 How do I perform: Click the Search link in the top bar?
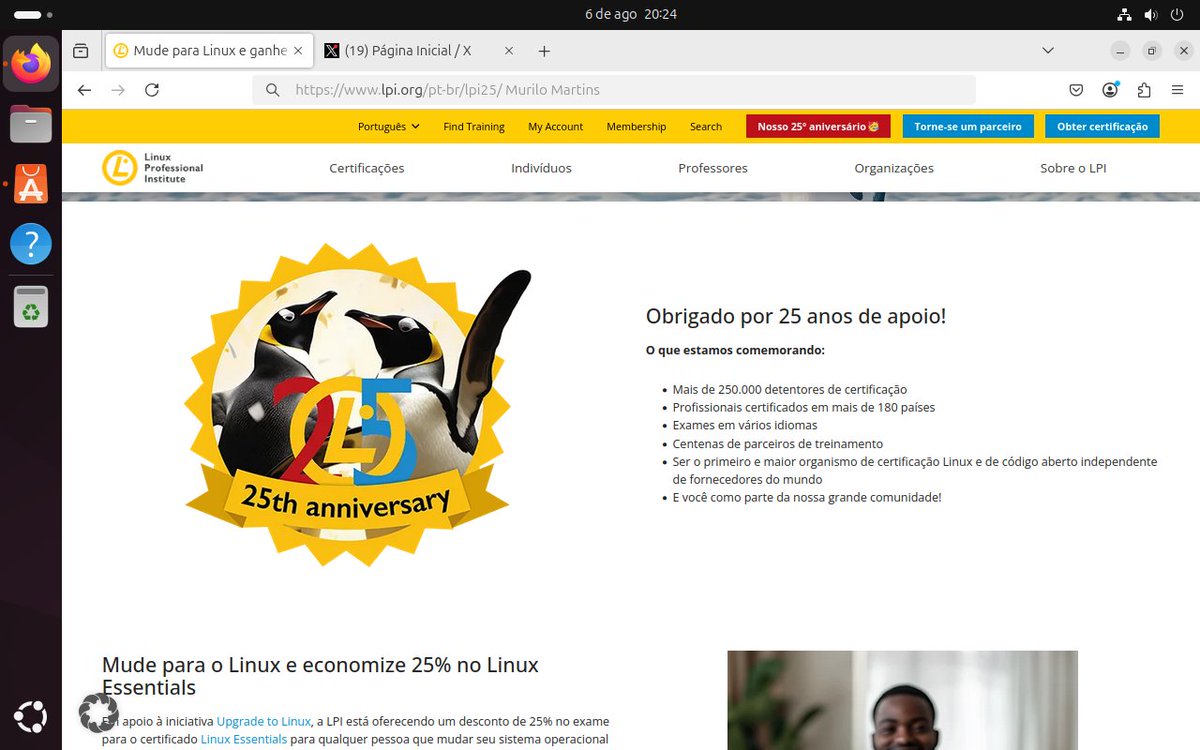click(x=706, y=127)
